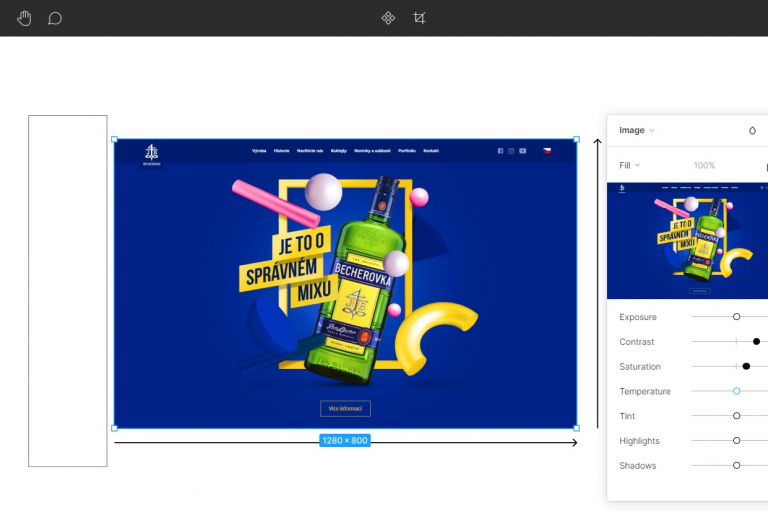
Task: Edit the 100% opacity field
Action: (x=704, y=166)
